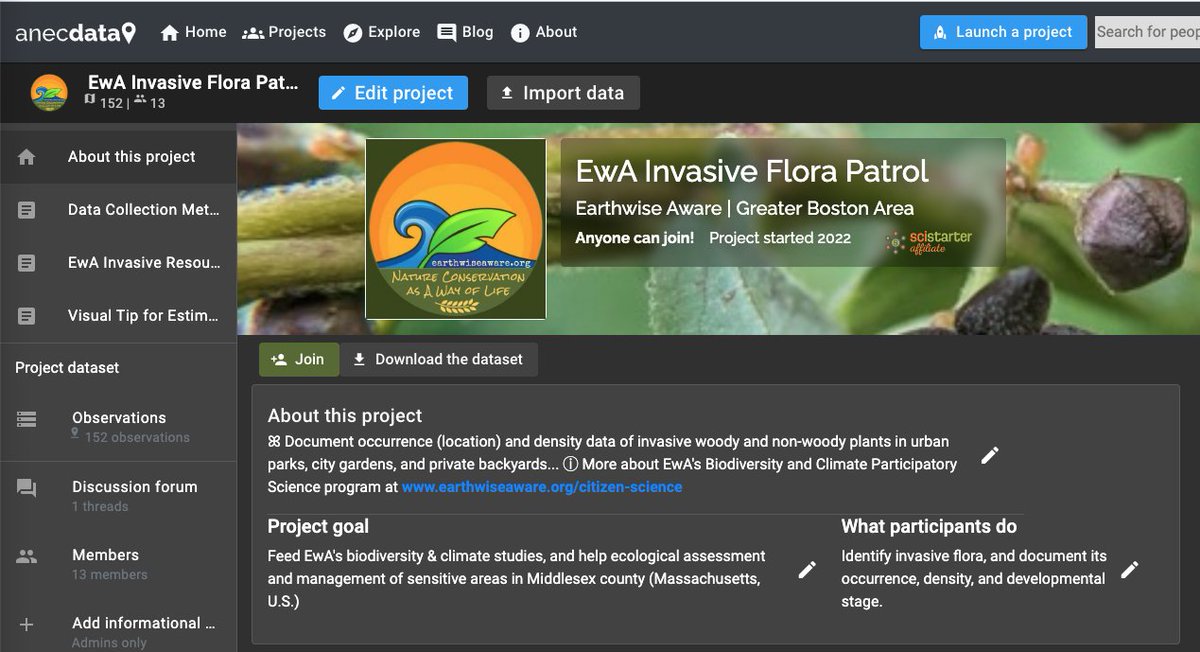Click the Project started 2022 text
The height and width of the screenshot is (652, 1200).
780,238
